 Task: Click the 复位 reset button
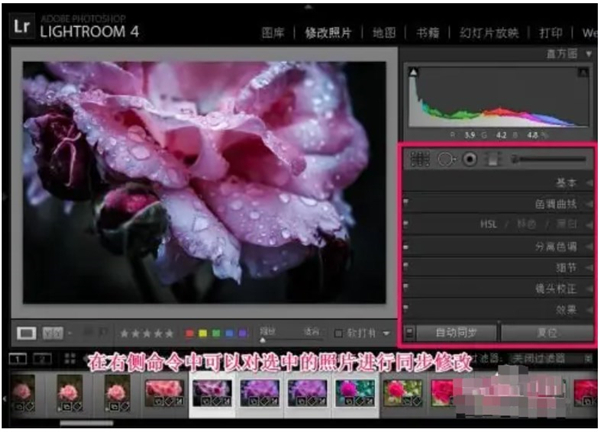547,331
